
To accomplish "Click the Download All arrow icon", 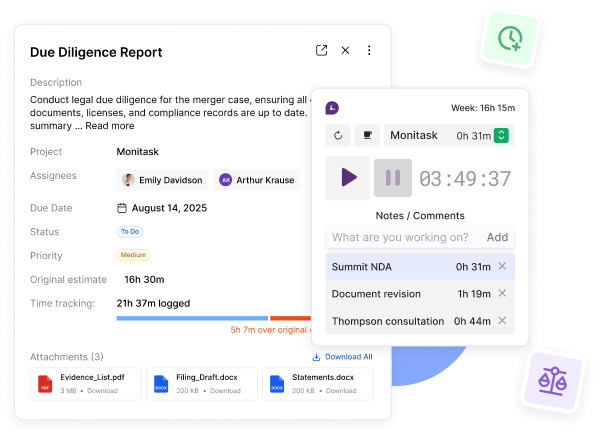I will coord(316,357).
